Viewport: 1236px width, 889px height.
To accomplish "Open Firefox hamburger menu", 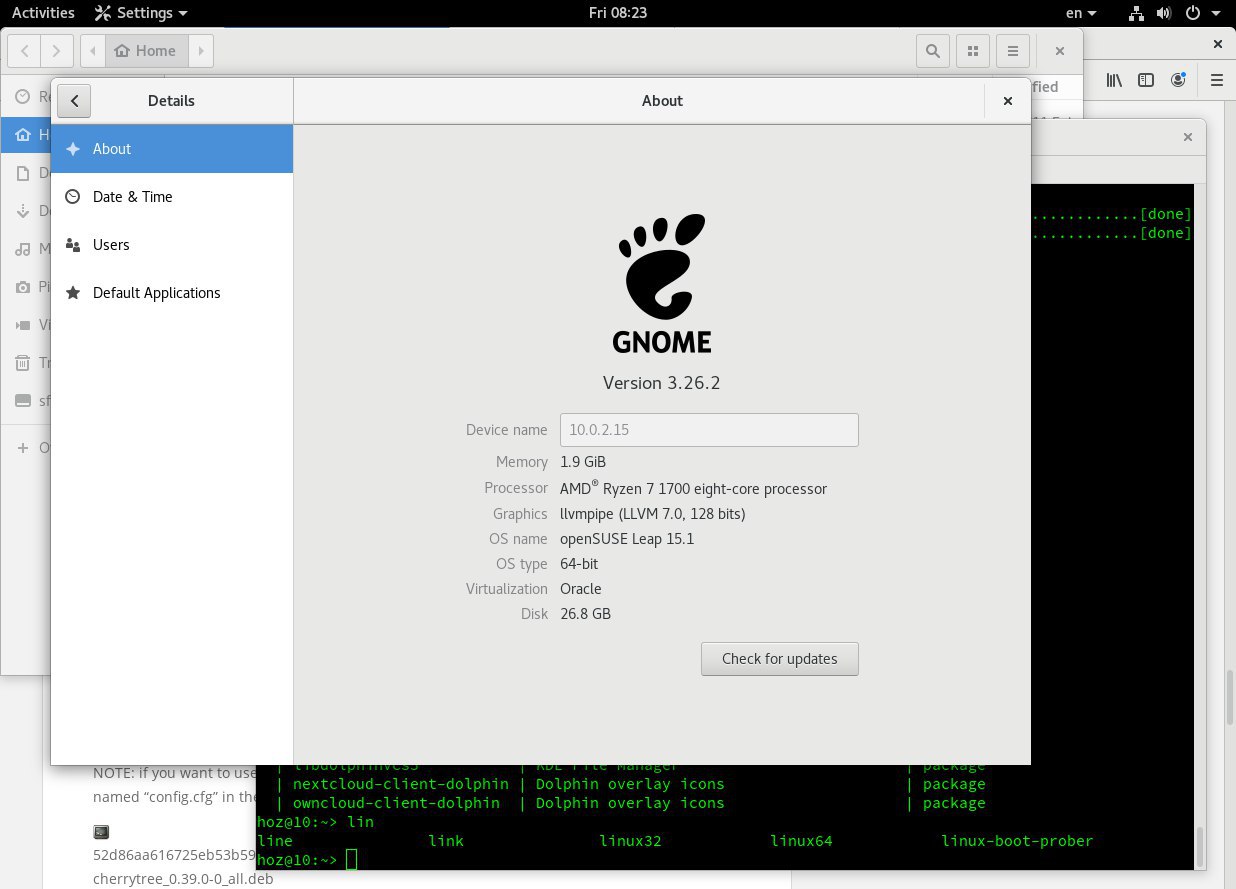I will point(1217,80).
